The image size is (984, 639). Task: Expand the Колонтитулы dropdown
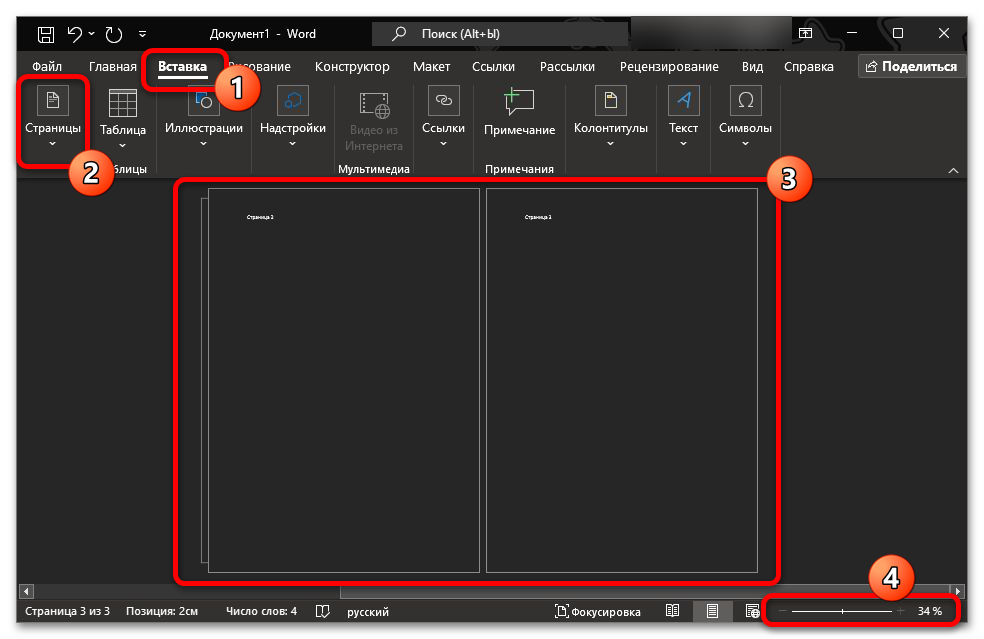610,143
